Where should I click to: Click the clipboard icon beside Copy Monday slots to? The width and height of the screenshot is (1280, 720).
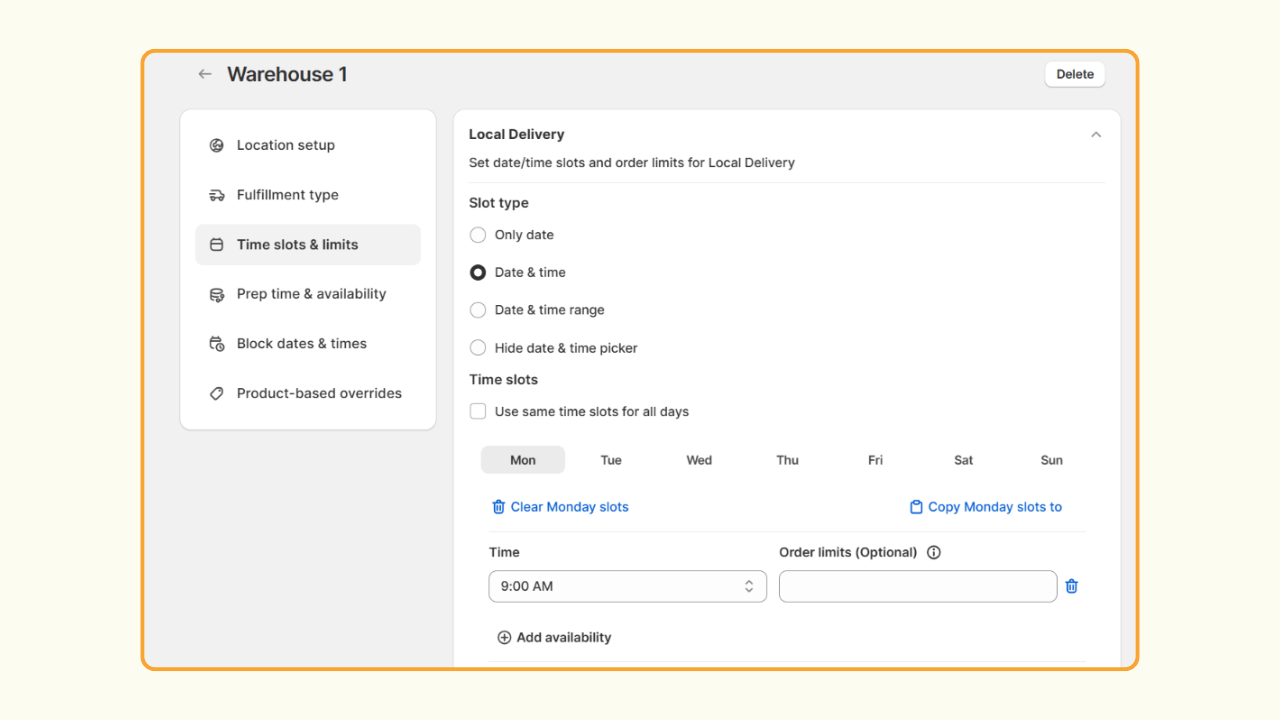916,507
